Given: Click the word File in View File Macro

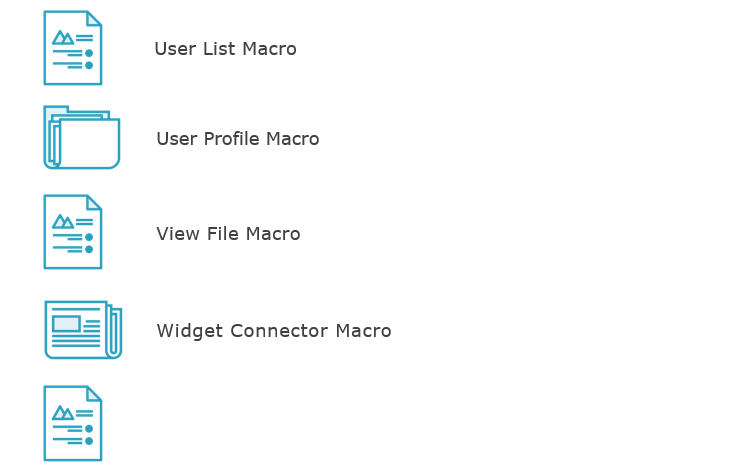Looking at the screenshot, I should [223, 234].
